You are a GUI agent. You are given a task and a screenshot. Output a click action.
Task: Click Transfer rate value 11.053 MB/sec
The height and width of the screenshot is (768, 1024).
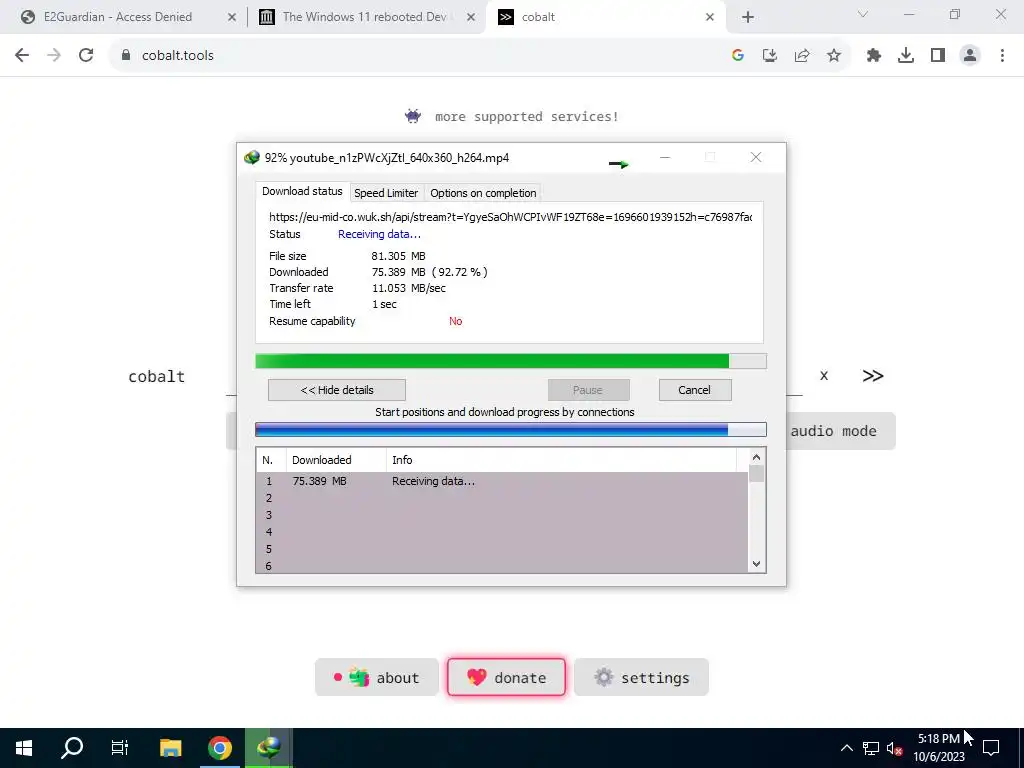pyautogui.click(x=409, y=288)
